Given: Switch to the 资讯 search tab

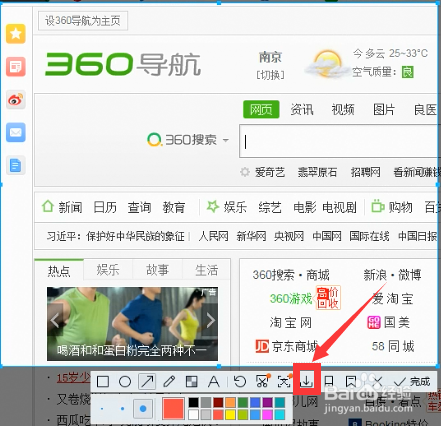Looking at the screenshot, I should click(302, 109).
